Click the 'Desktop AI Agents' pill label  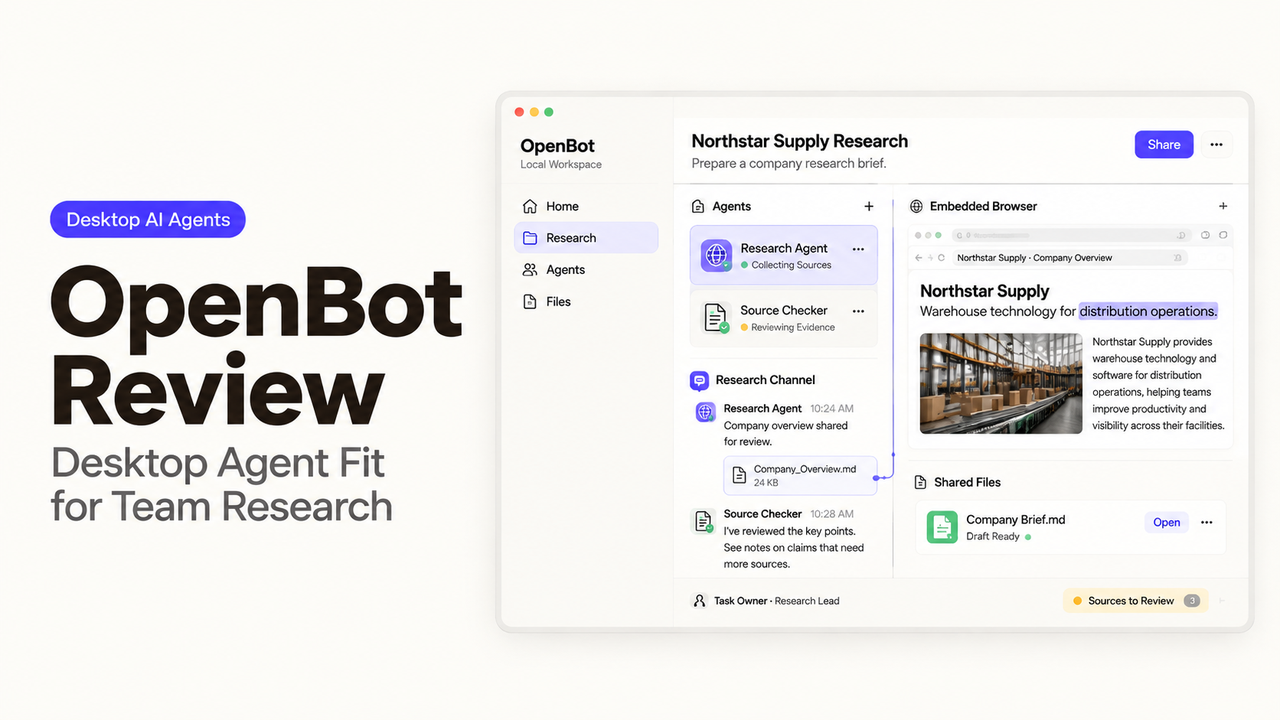tap(148, 220)
